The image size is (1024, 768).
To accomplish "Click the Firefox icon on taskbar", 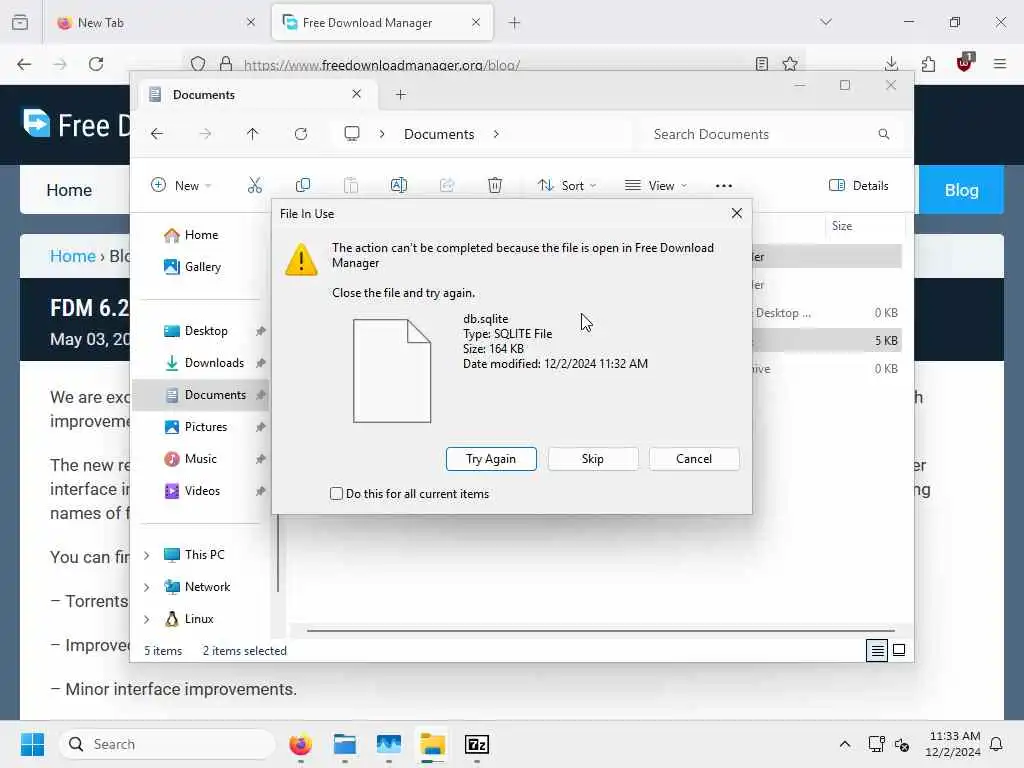I will (x=300, y=744).
